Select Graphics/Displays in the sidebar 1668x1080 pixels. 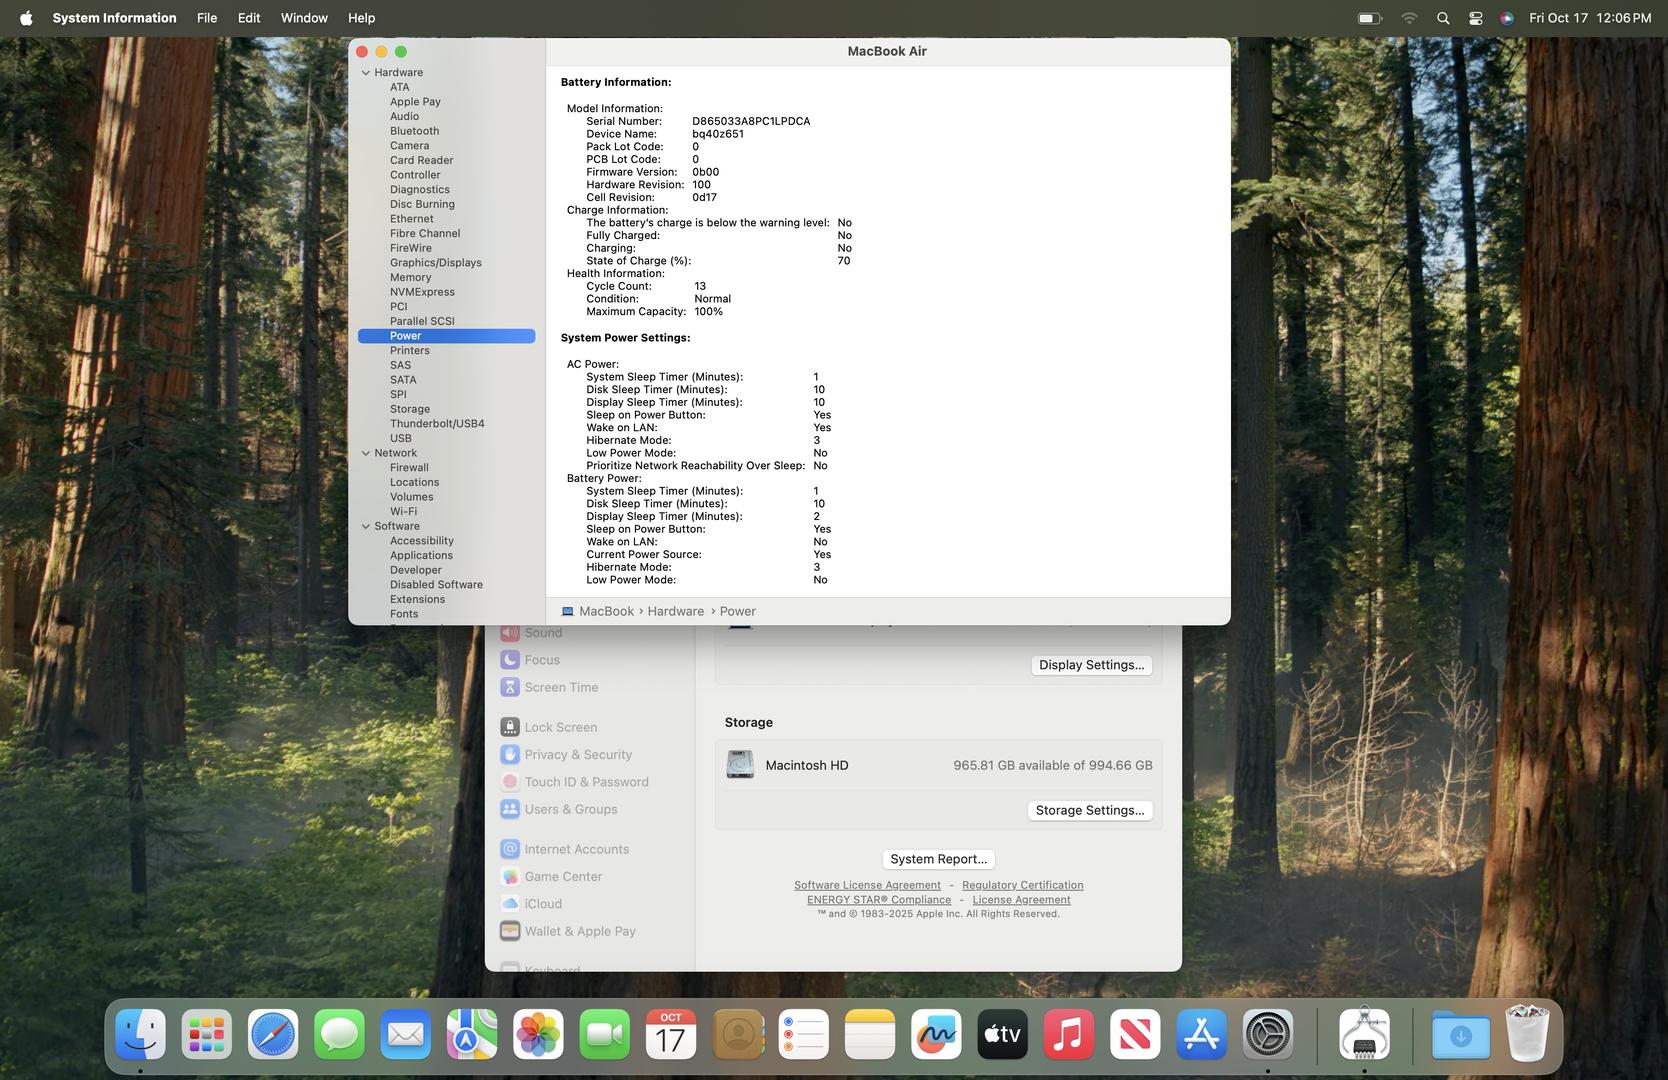click(x=435, y=263)
